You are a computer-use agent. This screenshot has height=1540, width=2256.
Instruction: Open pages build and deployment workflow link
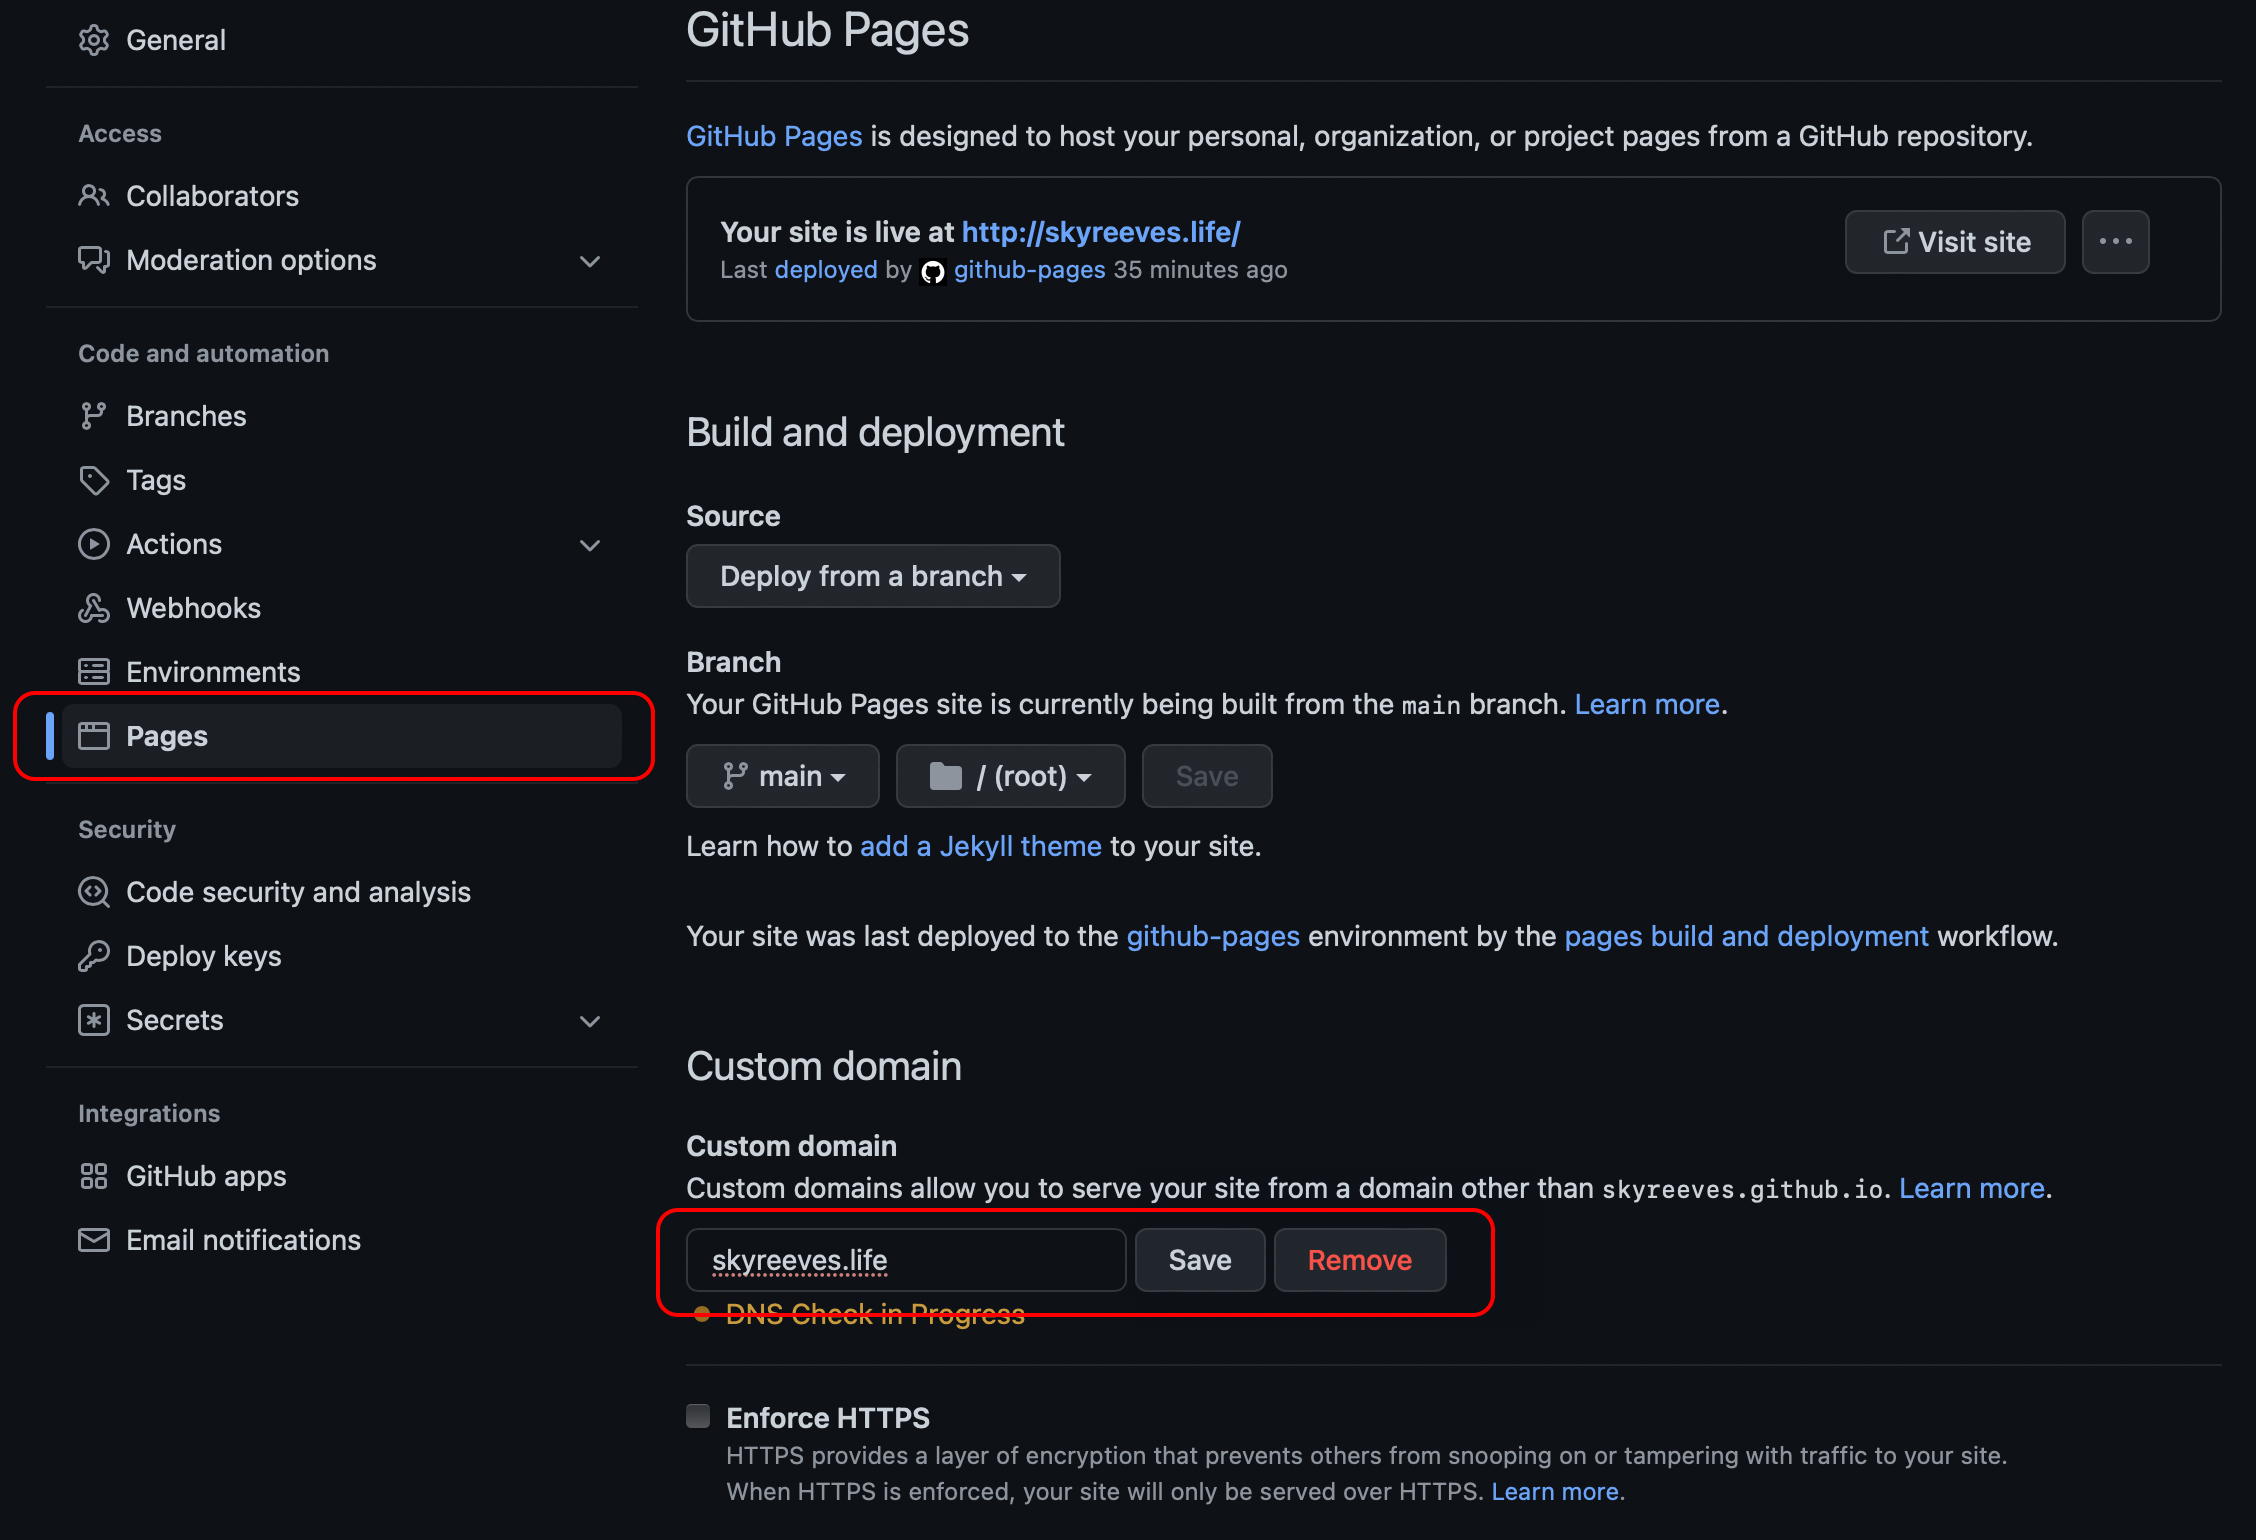(1746, 936)
